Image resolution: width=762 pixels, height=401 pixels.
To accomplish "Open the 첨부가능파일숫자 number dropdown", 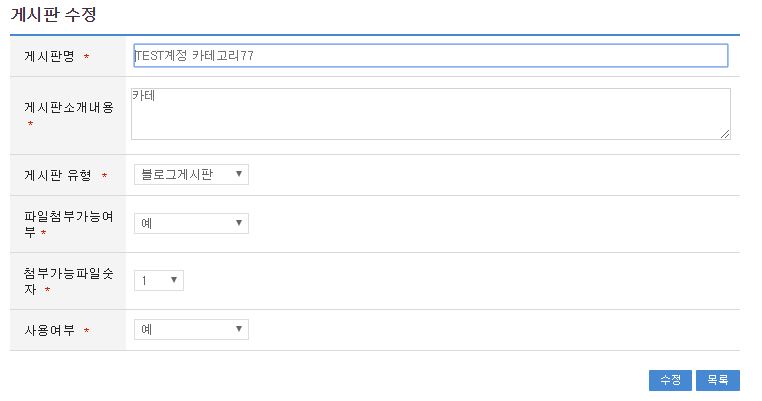I will pyautogui.click(x=159, y=281).
